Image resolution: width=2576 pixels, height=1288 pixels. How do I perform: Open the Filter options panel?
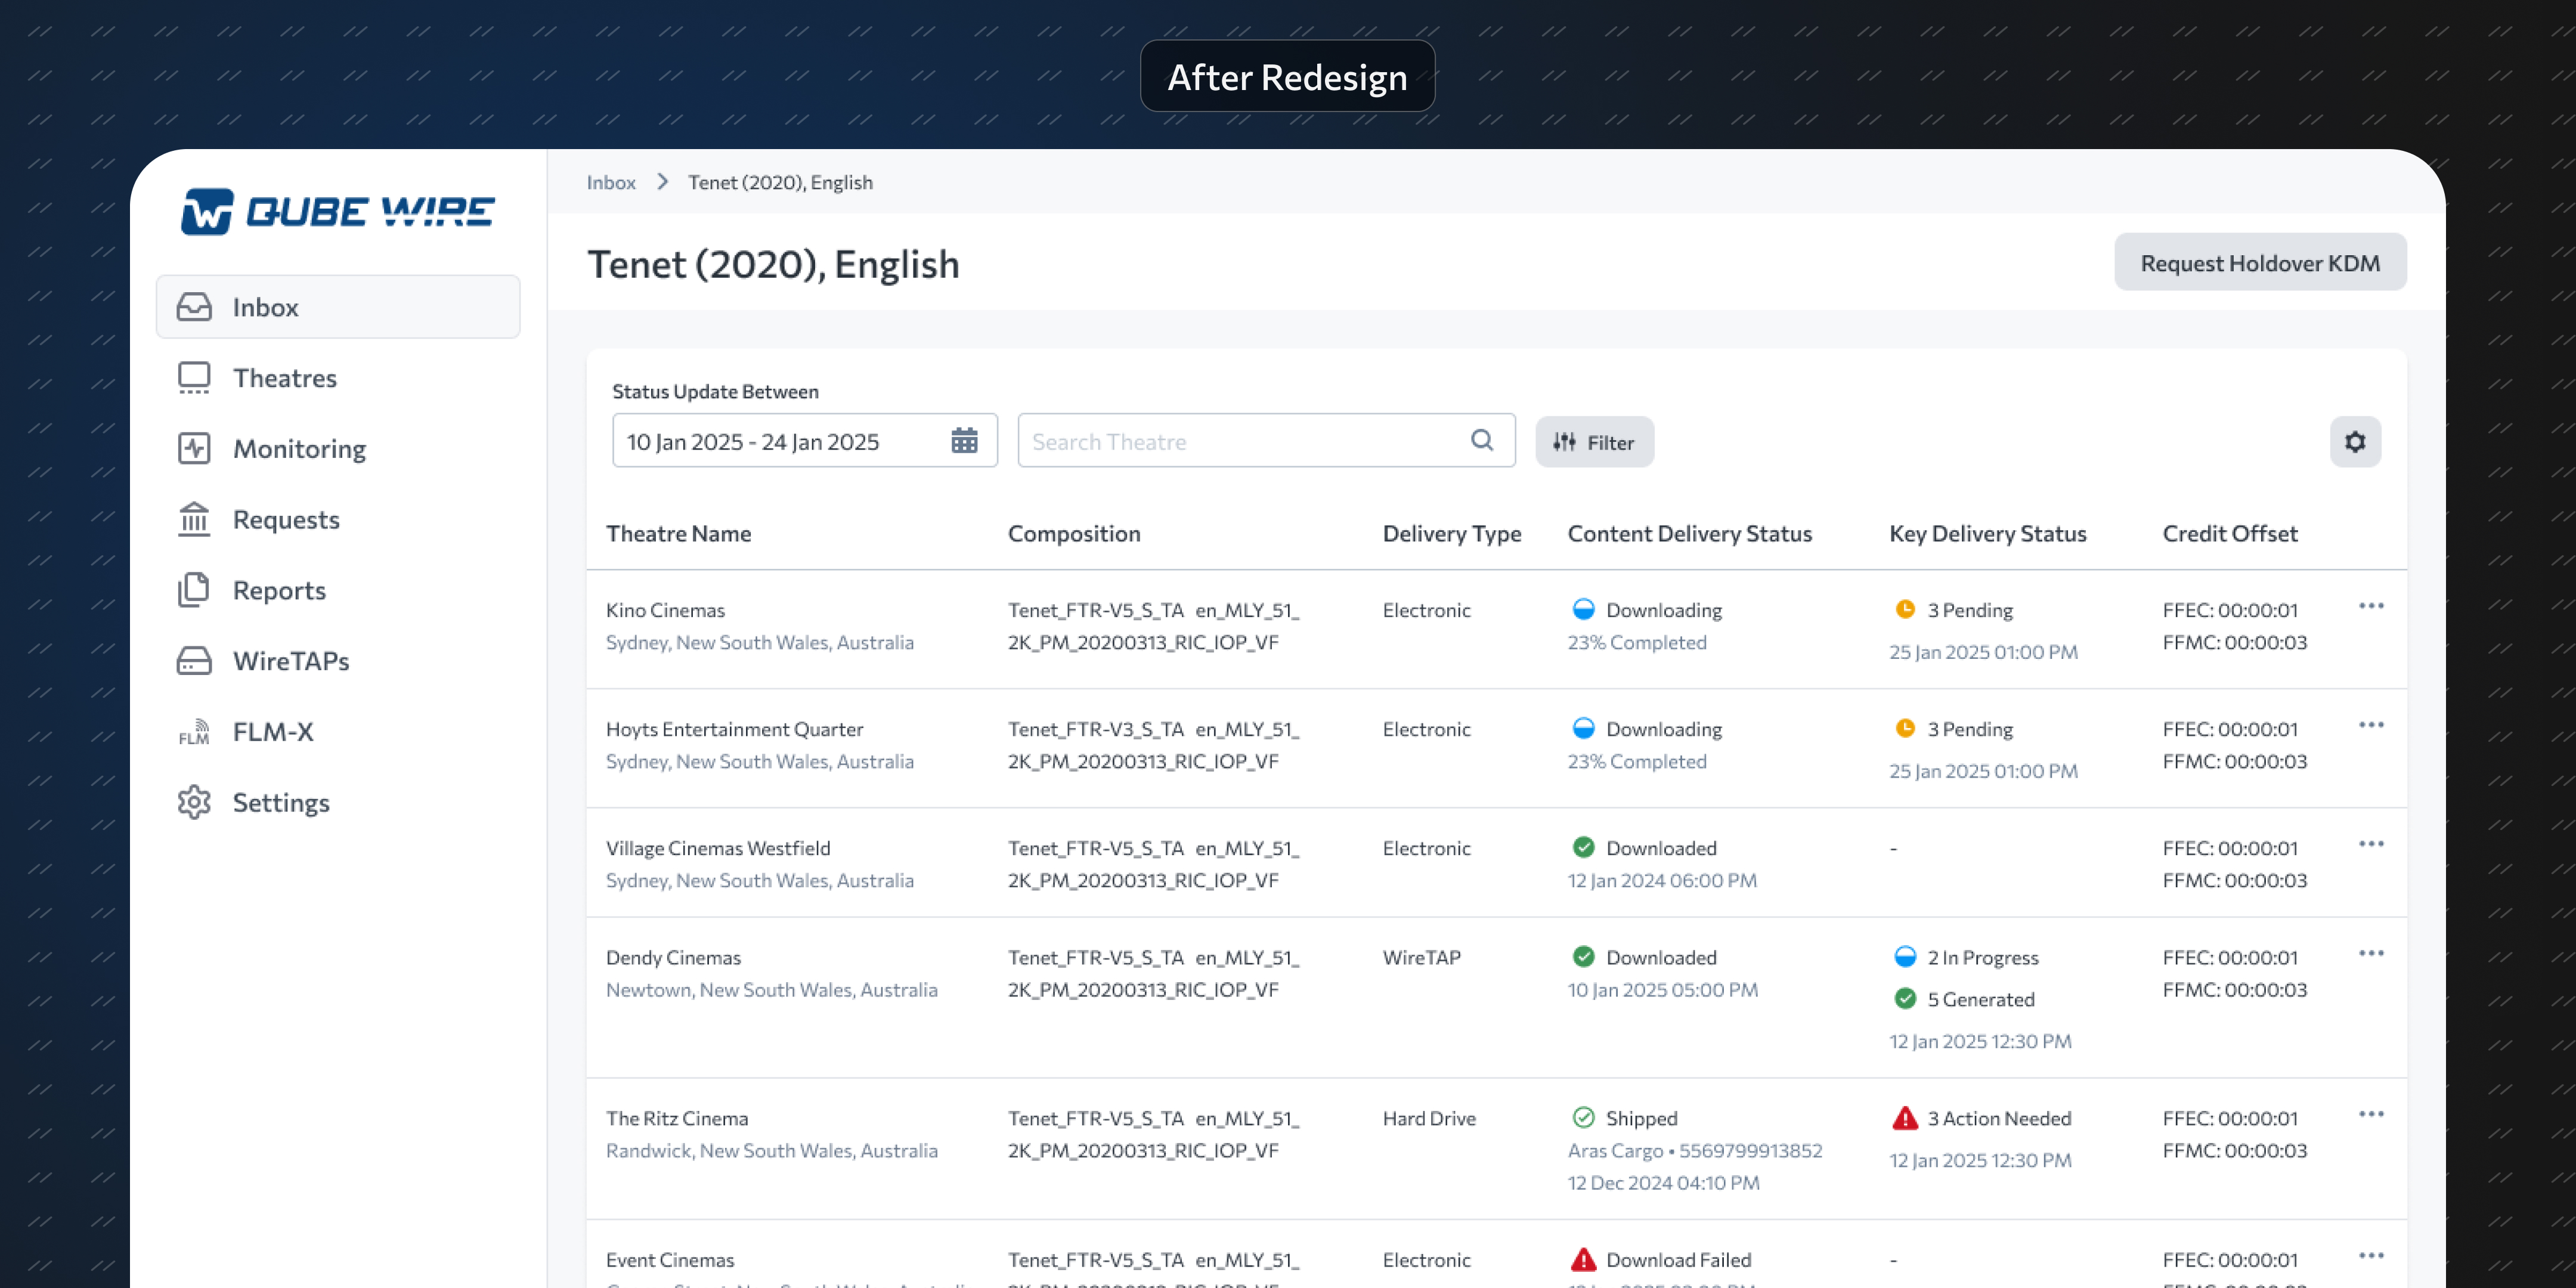1594,441
